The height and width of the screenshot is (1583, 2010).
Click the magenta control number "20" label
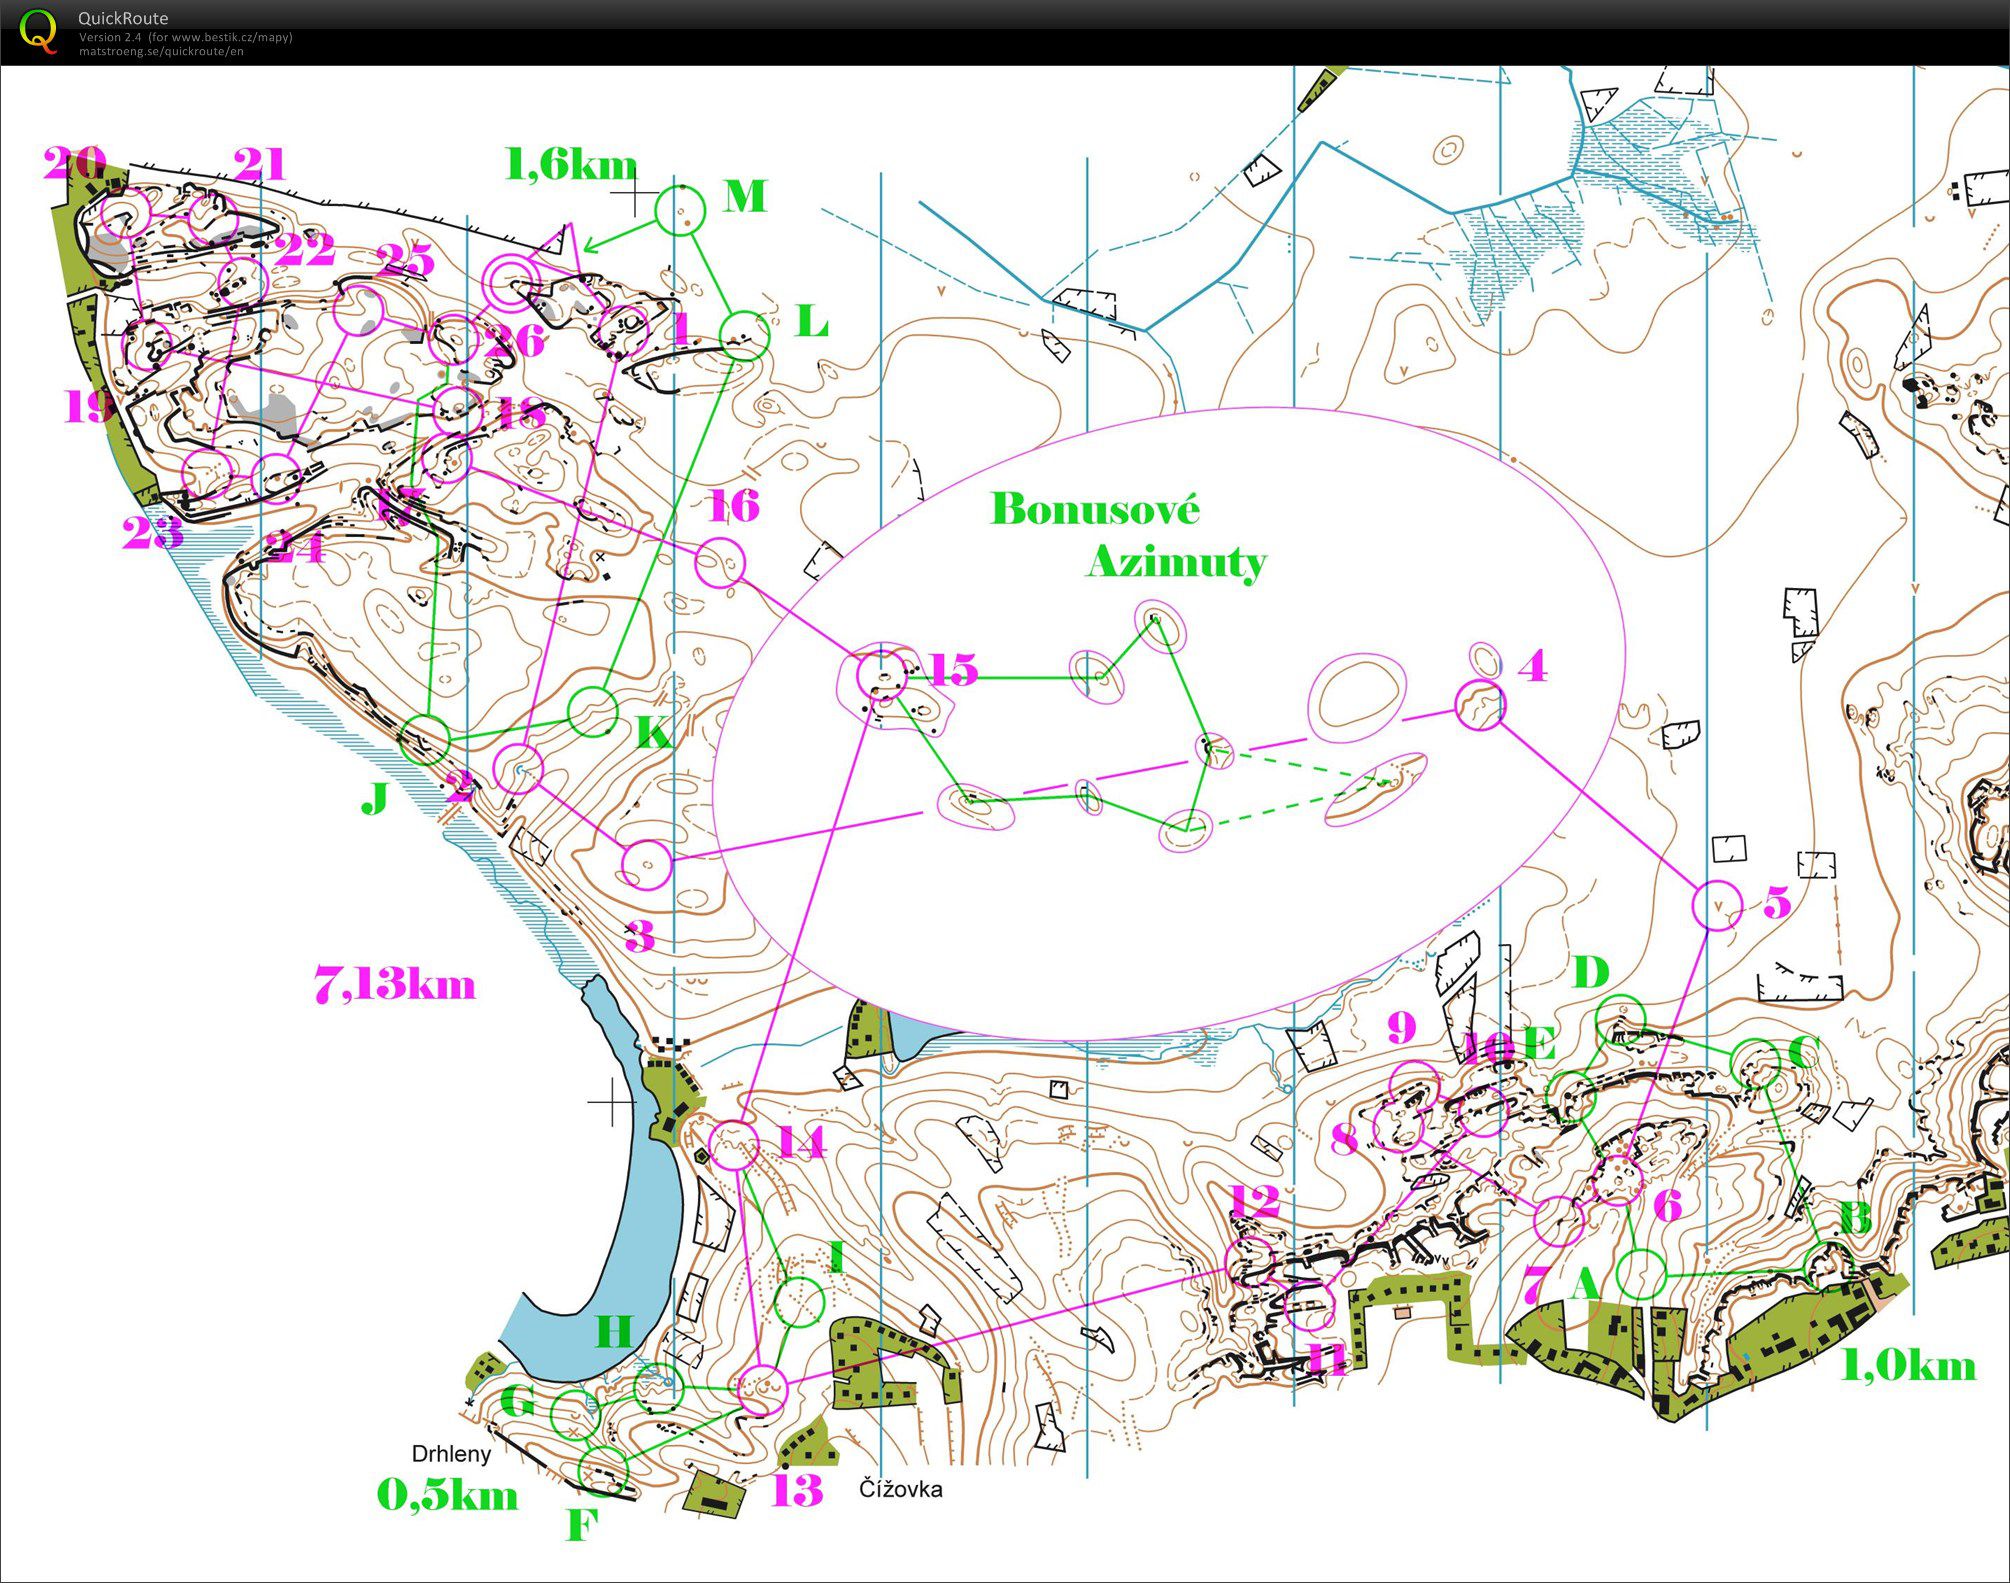[x=75, y=163]
